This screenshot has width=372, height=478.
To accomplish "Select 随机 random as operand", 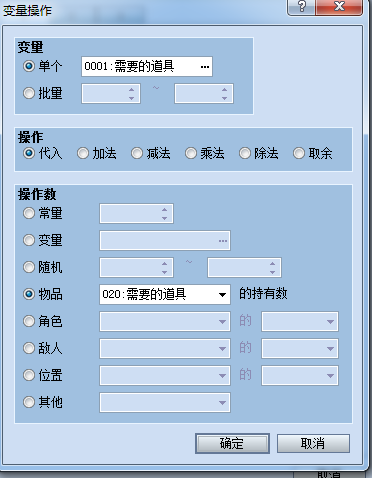I will point(29,267).
